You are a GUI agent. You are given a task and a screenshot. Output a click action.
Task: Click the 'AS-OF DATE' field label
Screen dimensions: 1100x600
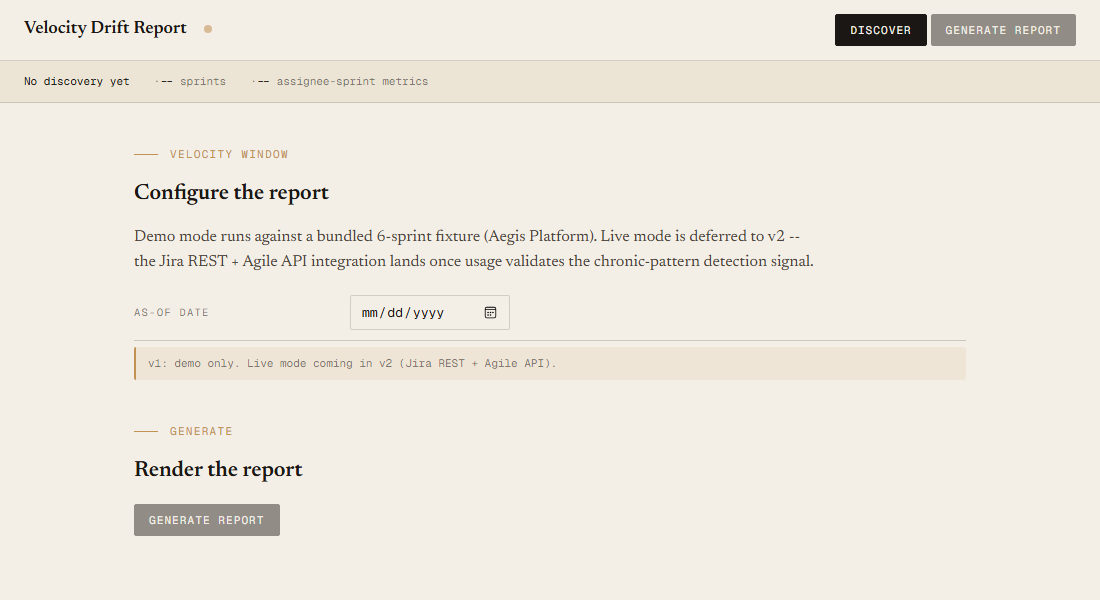point(171,312)
